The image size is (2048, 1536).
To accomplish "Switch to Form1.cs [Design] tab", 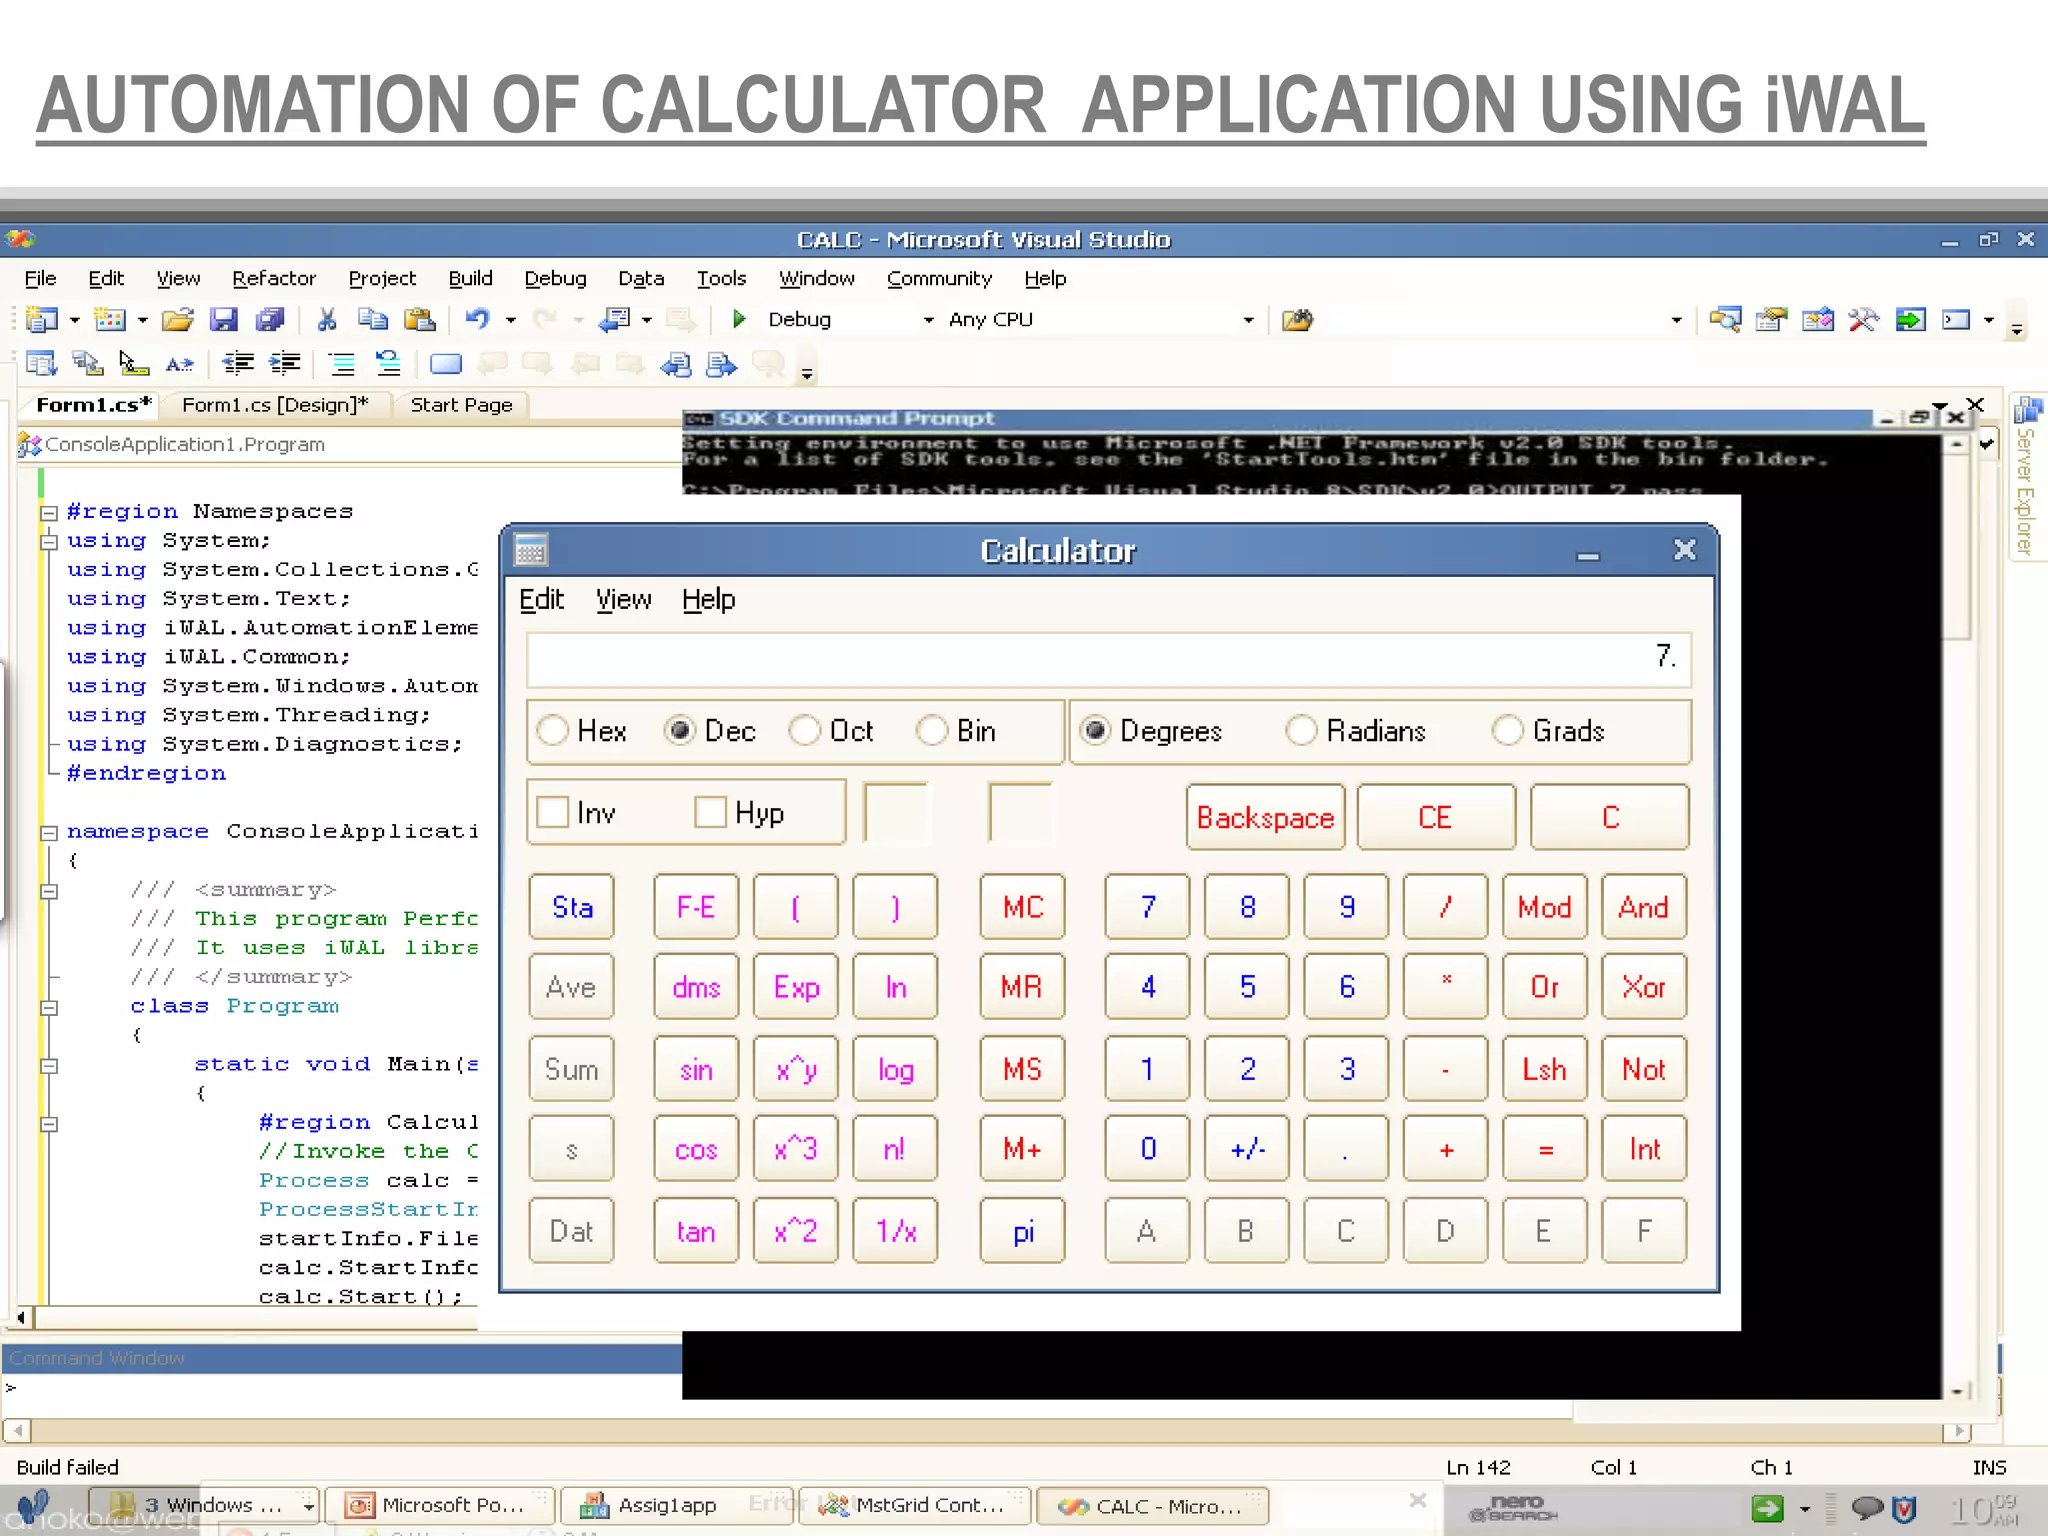I will pyautogui.click(x=275, y=405).
